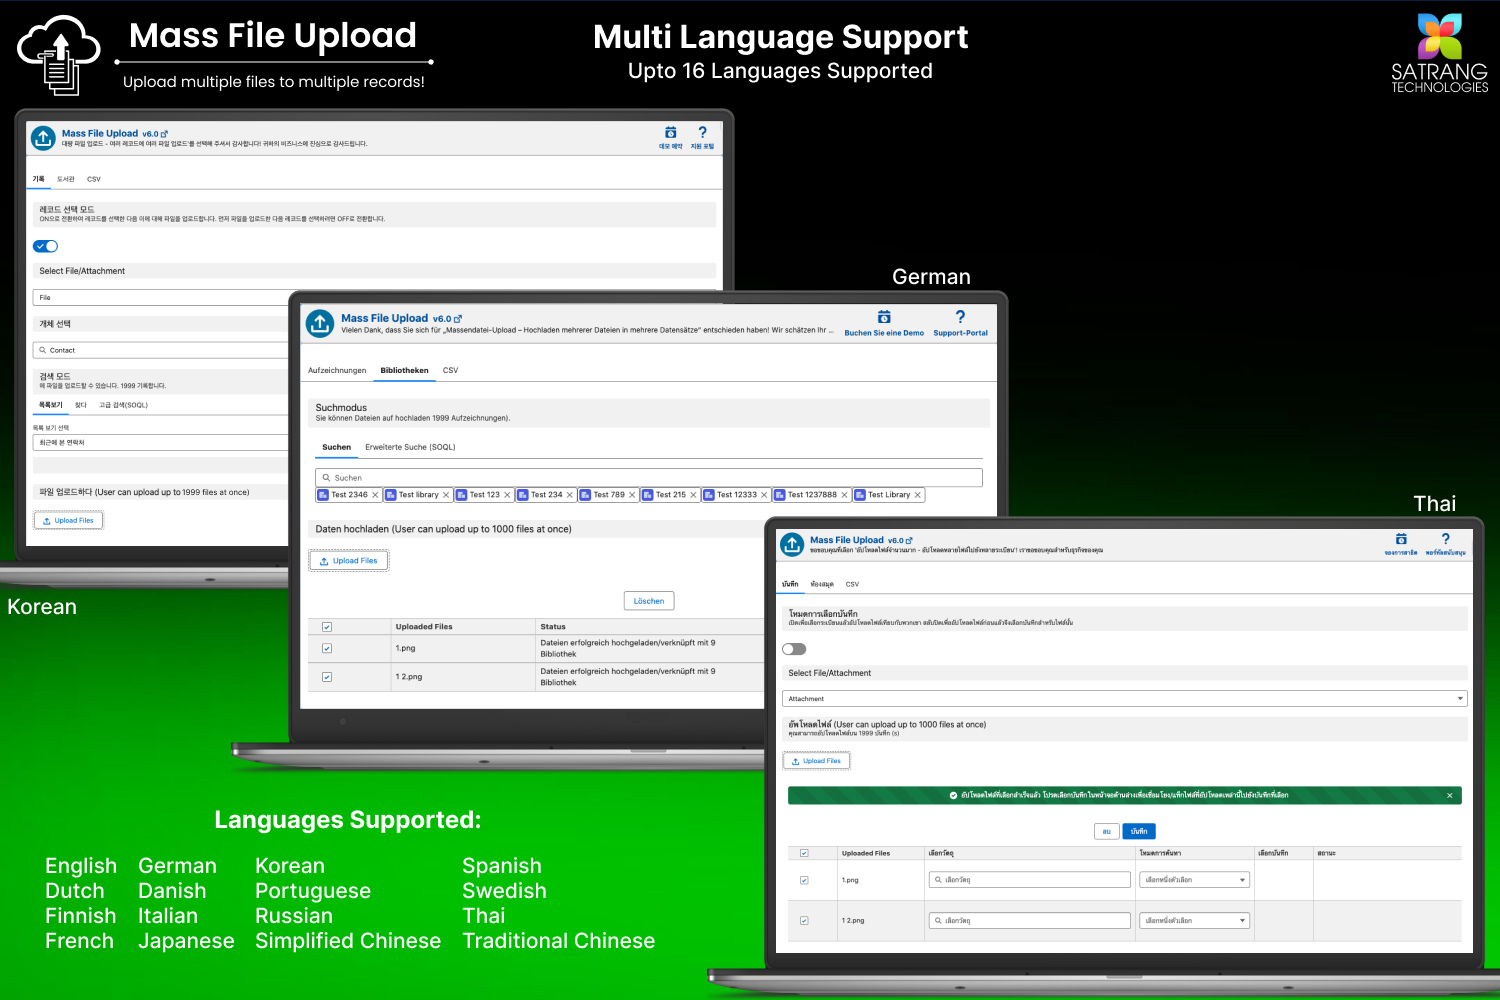
Task: Uncheck the 1 2.png row checkbox in the Thai window
Action: 804,921
